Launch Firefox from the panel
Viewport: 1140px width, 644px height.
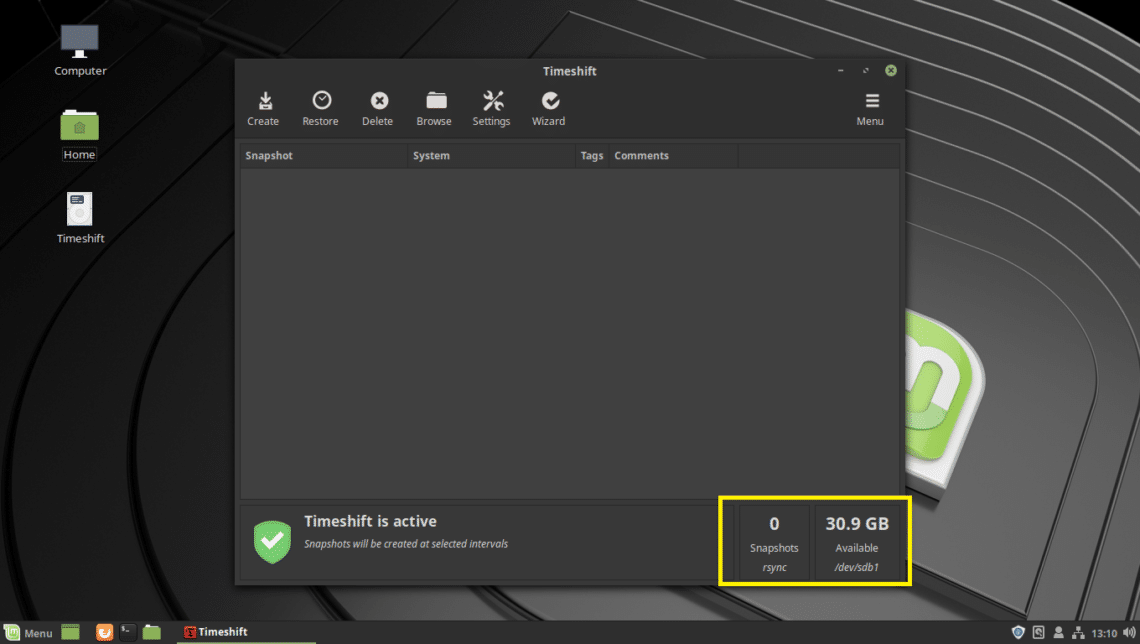(x=105, y=632)
